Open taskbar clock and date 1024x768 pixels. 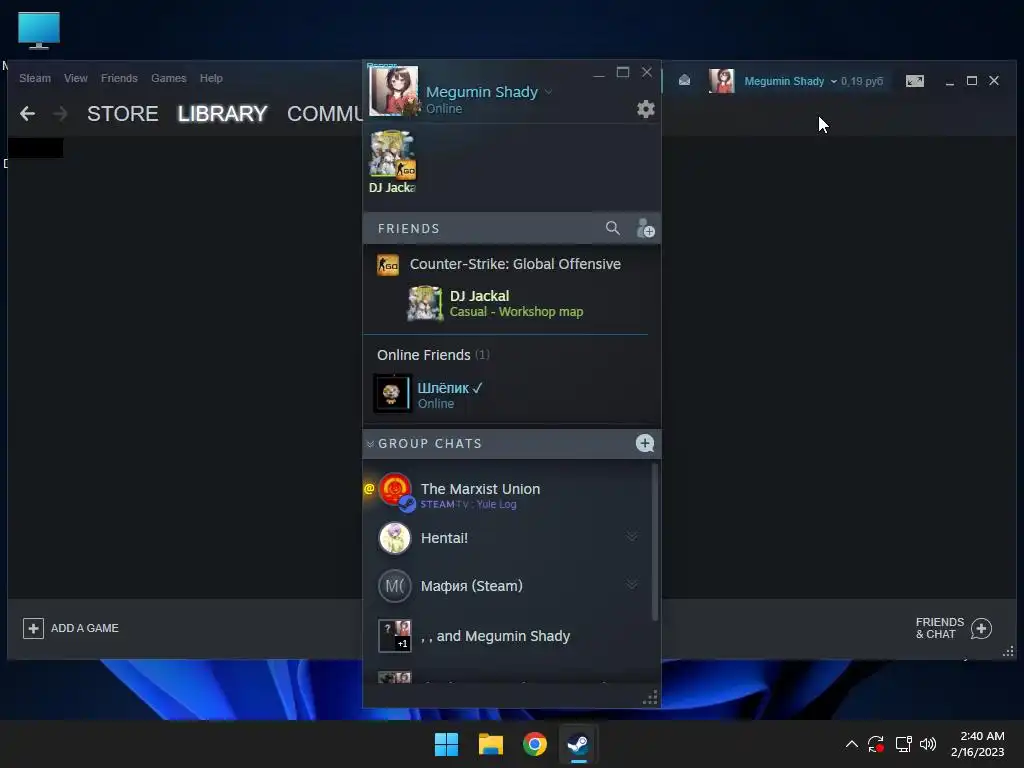(978, 744)
